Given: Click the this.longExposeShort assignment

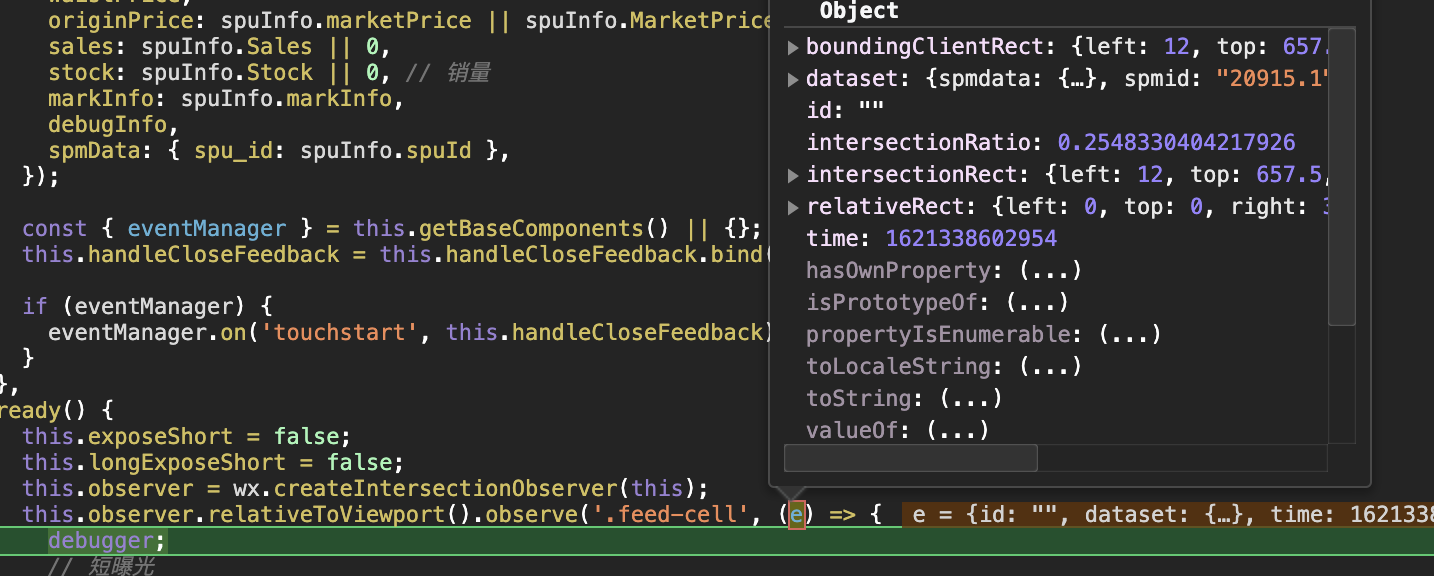Looking at the screenshot, I should 213,462.
